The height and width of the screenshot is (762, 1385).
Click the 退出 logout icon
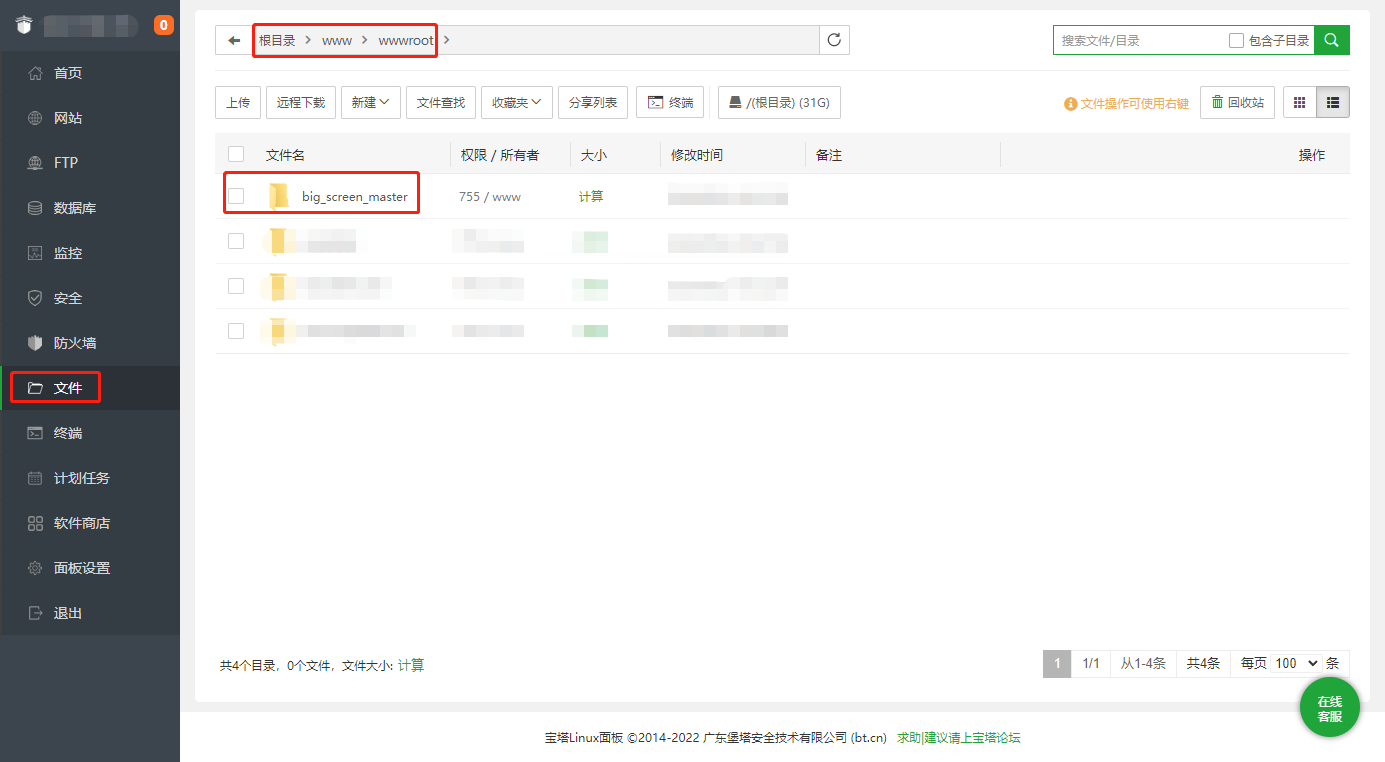point(35,613)
